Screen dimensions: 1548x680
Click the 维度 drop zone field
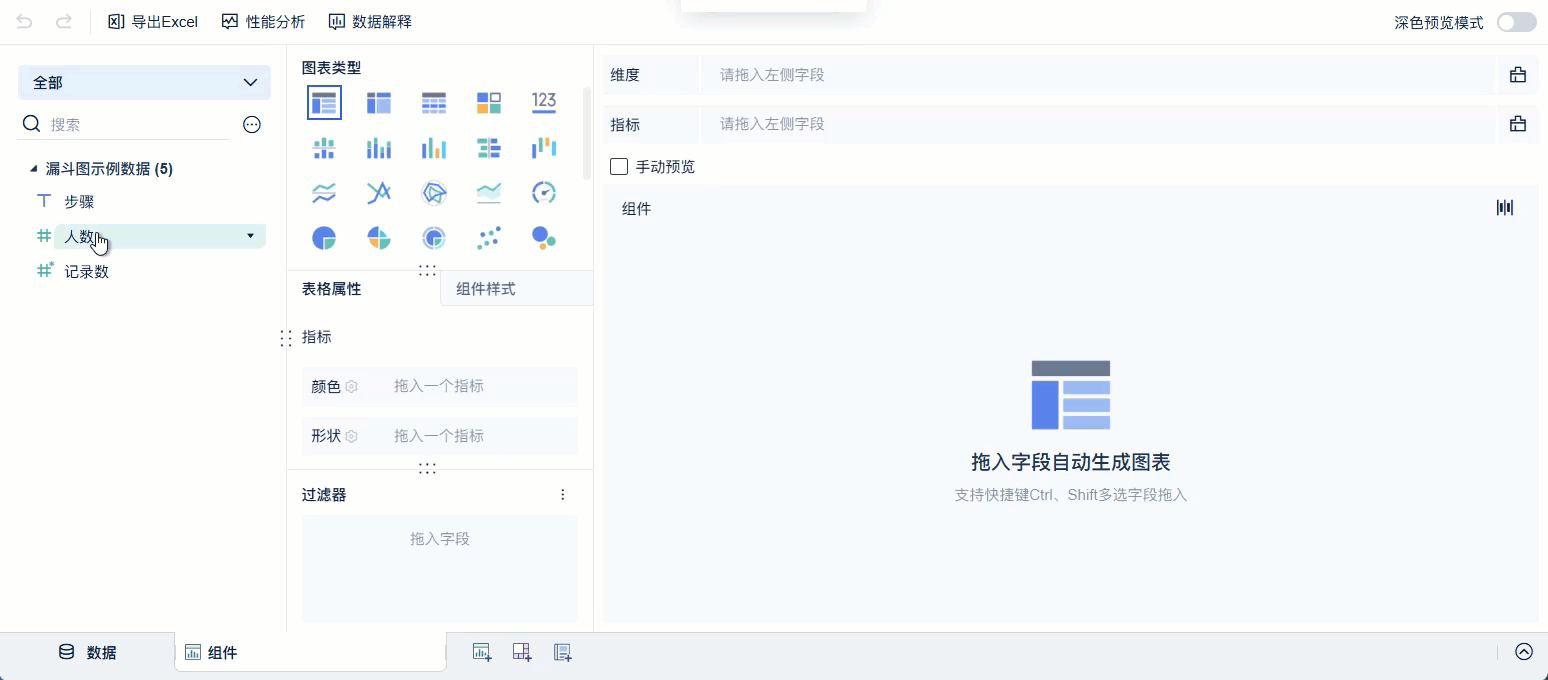(1098, 75)
